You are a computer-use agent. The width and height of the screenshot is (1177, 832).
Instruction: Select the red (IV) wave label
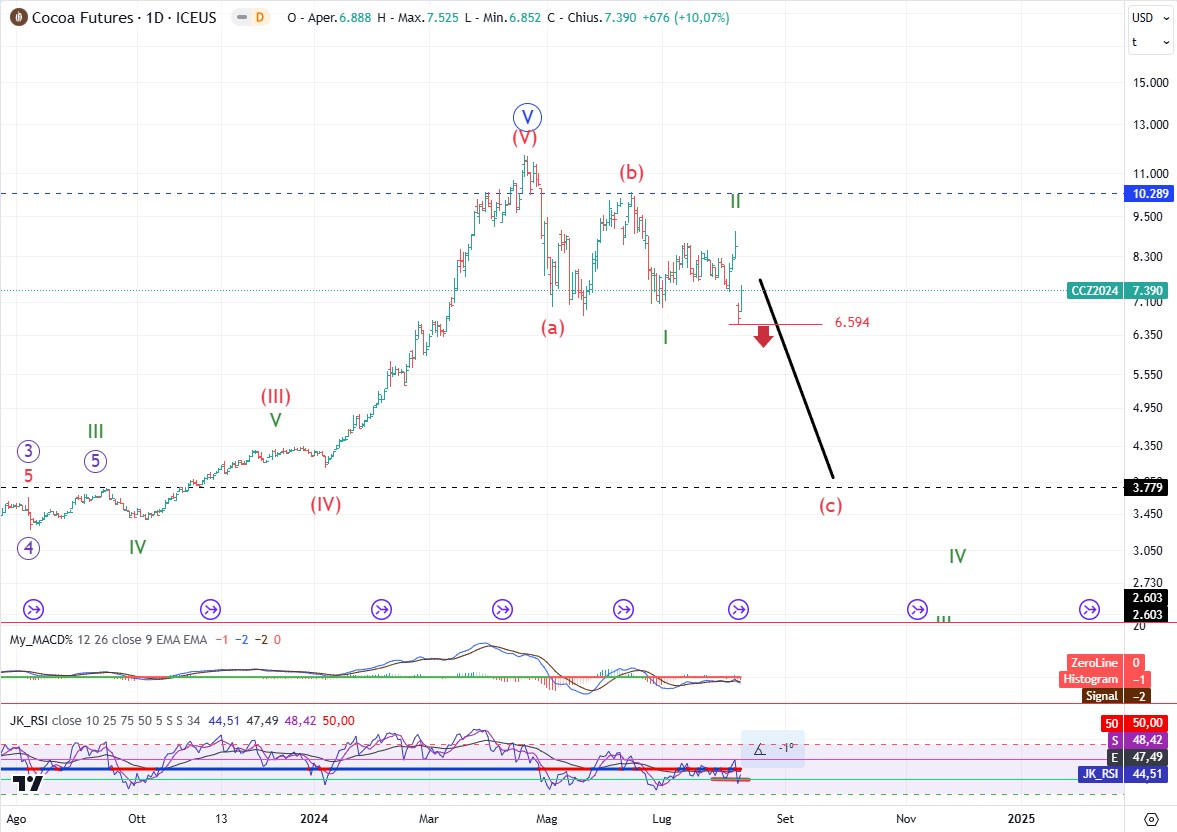click(326, 504)
